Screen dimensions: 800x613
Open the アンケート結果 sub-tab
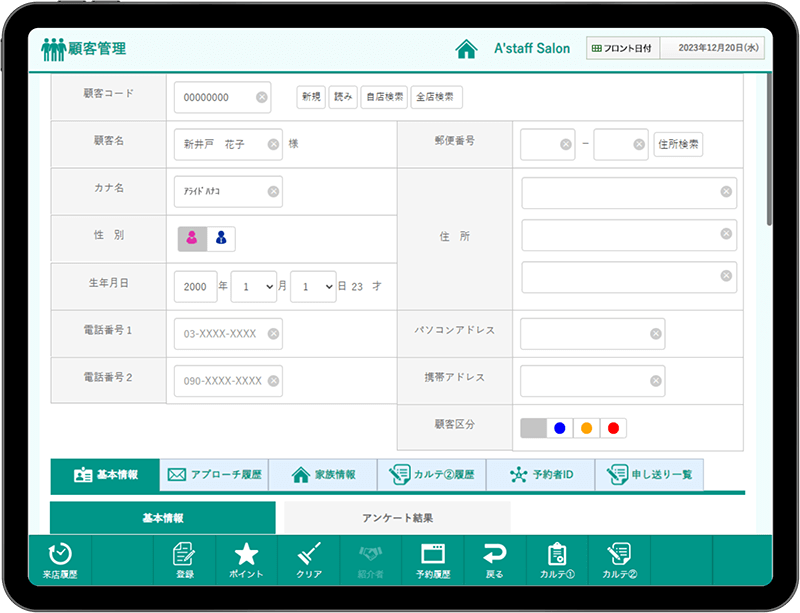click(x=397, y=518)
